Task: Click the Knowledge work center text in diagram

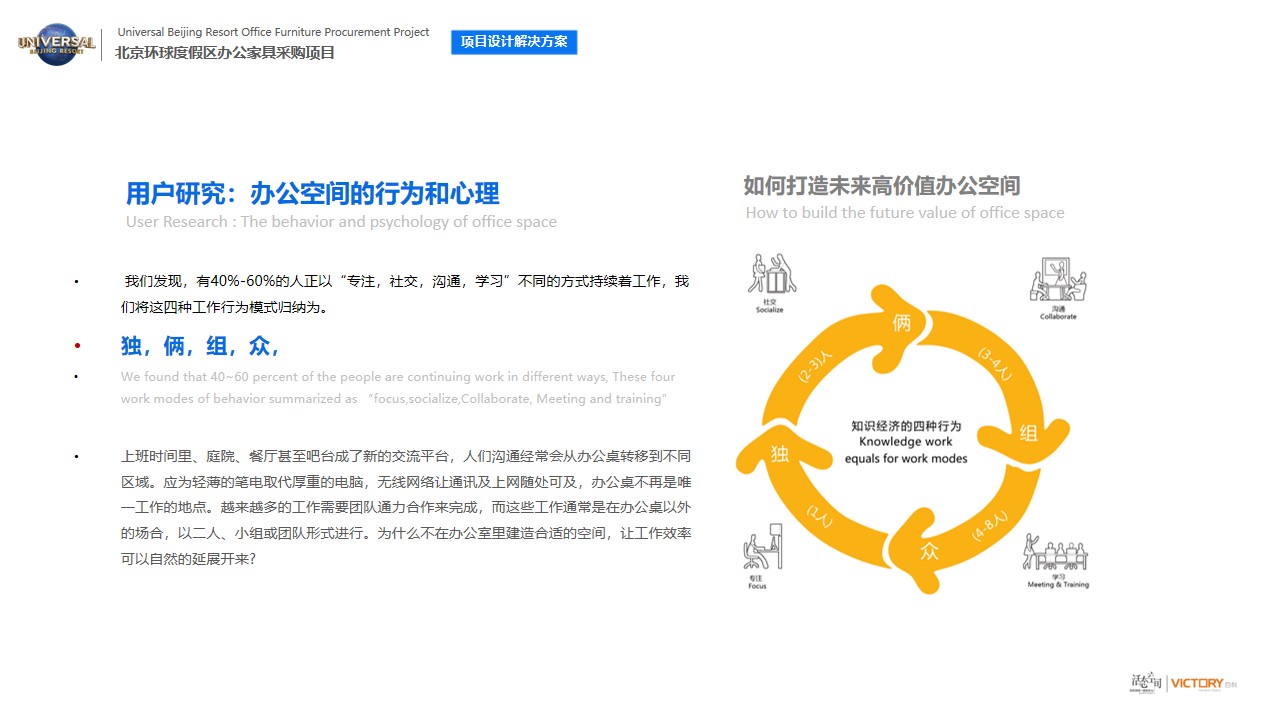Action: point(905,441)
